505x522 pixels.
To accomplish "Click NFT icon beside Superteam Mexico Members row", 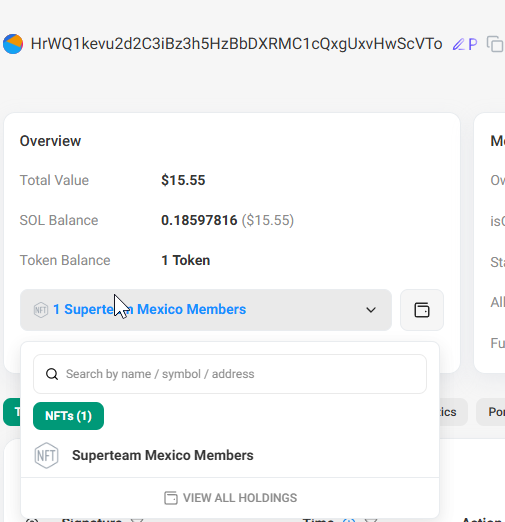I will [46, 455].
